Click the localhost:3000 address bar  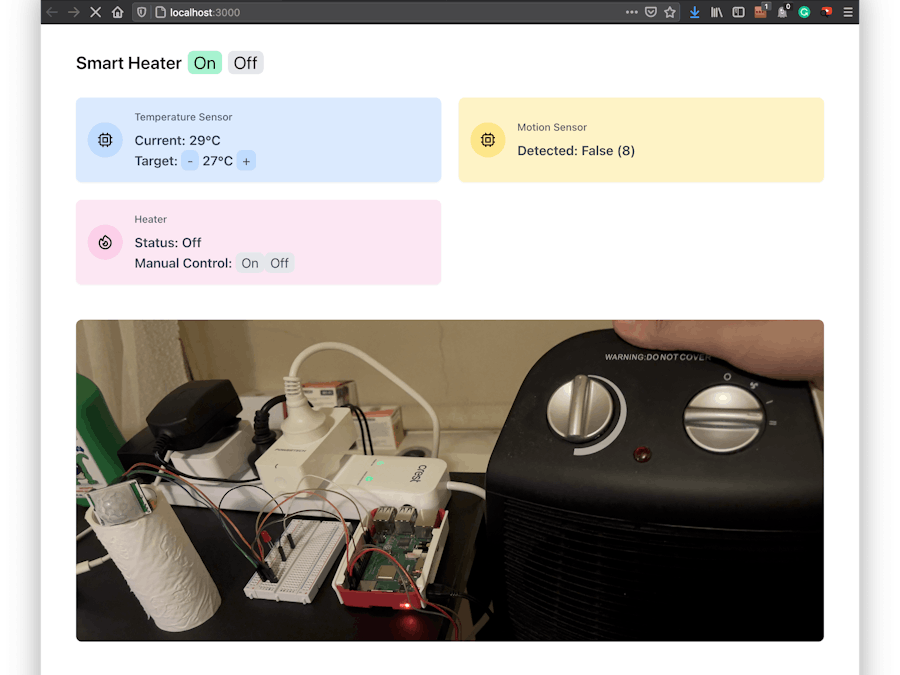pyautogui.click(x=200, y=12)
